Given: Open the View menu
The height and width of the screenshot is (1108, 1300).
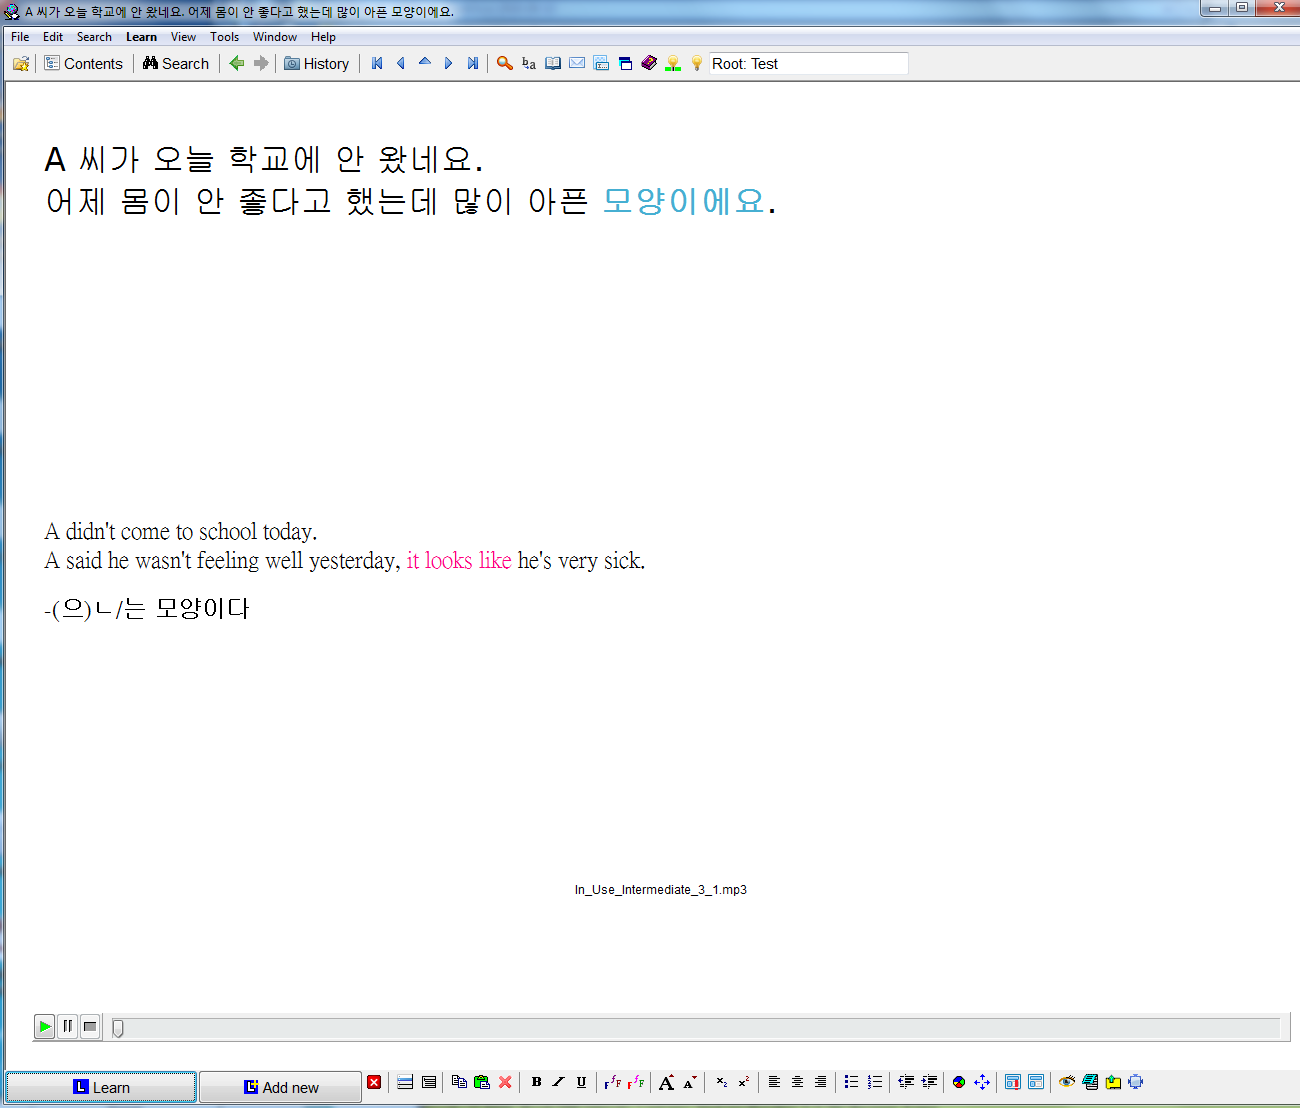Looking at the screenshot, I should click(183, 37).
